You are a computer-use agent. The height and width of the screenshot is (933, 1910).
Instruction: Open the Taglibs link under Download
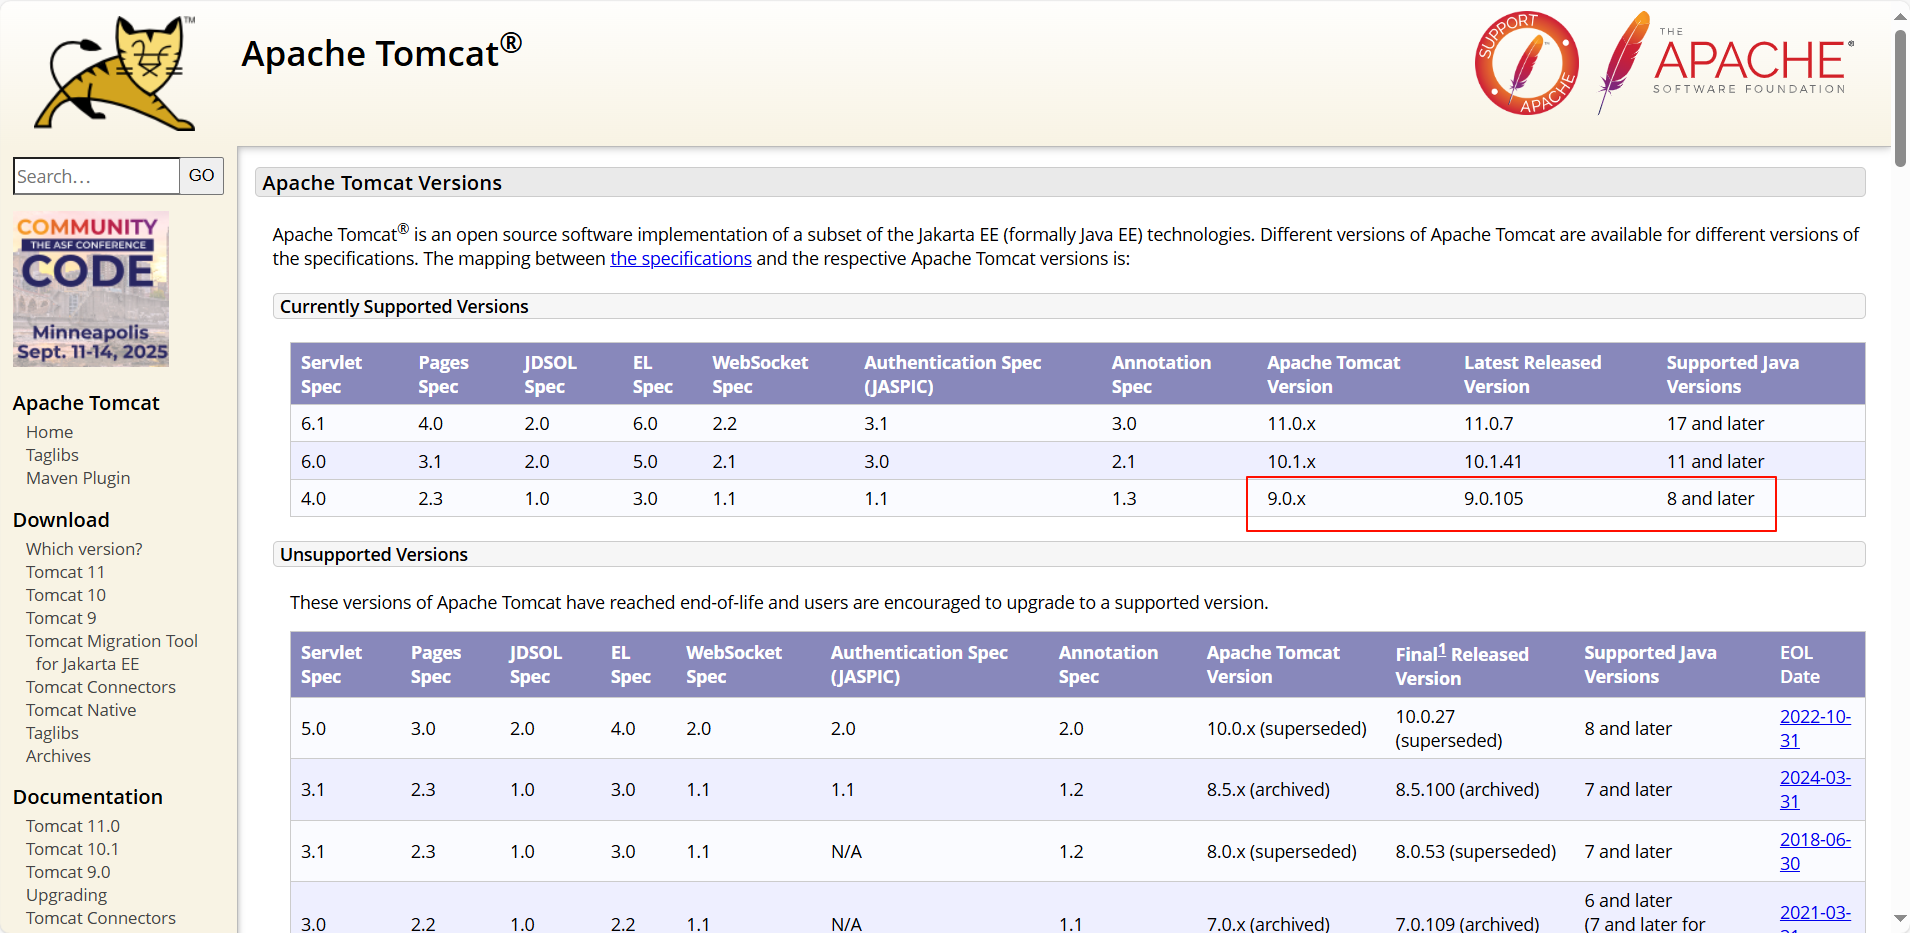point(52,733)
